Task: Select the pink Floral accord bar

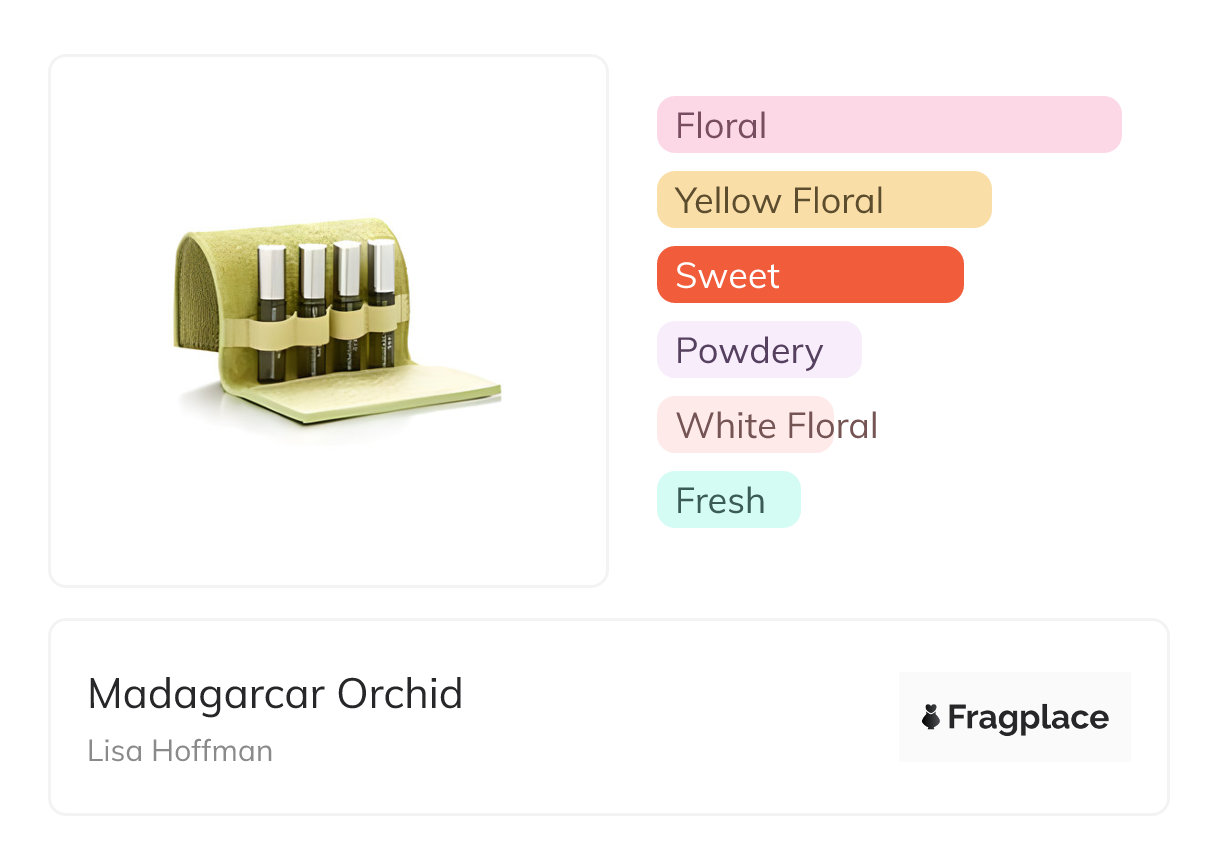Action: click(888, 125)
